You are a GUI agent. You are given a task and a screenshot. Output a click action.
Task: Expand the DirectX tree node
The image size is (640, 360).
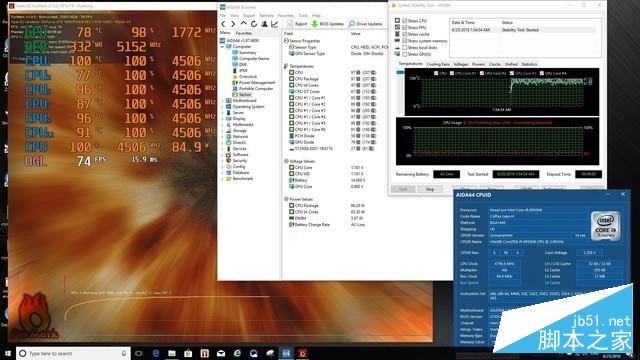(x=222, y=143)
